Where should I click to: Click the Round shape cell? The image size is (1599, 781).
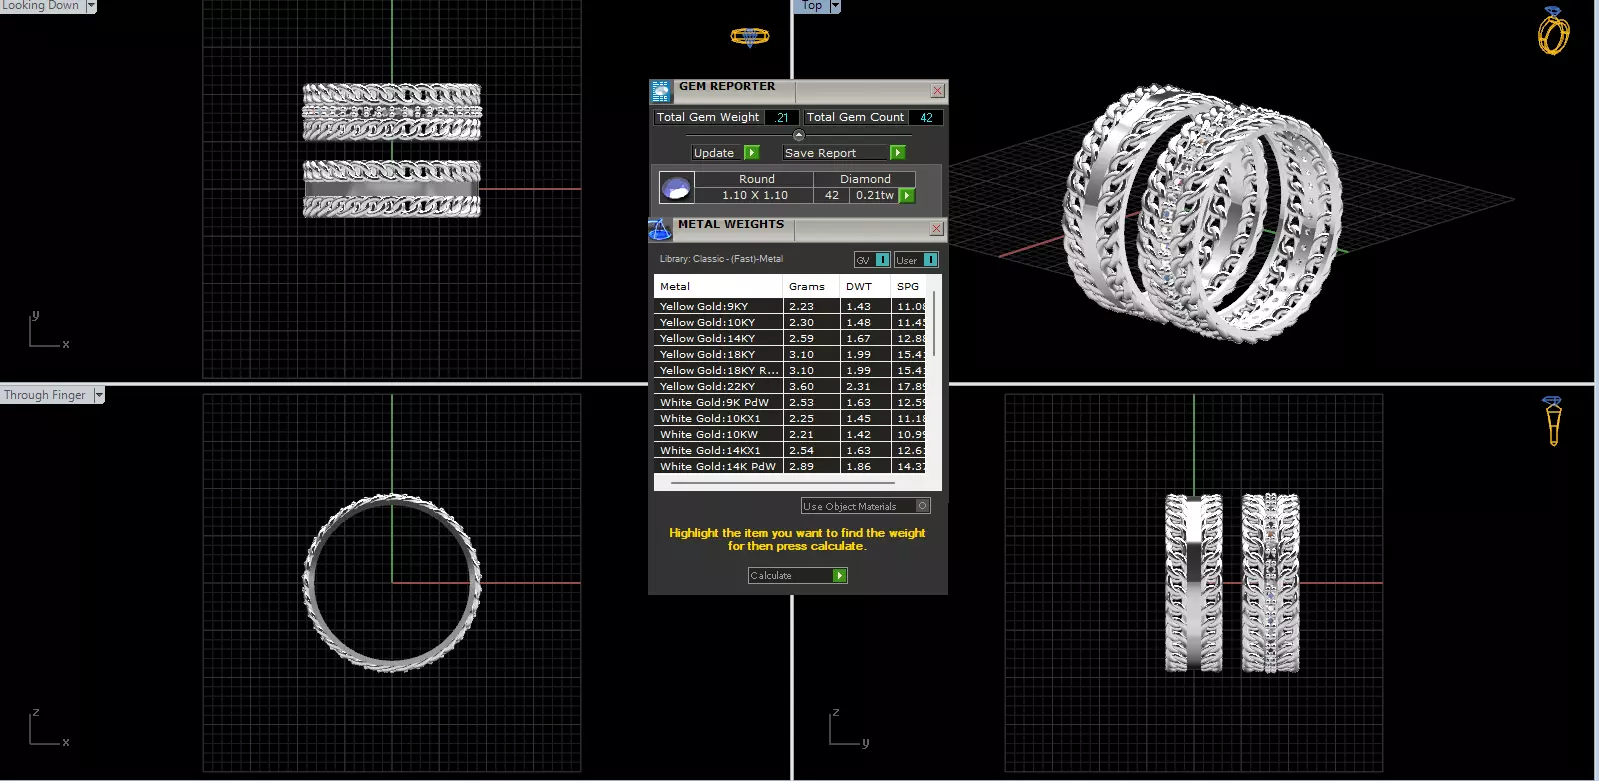click(x=756, y=180)
